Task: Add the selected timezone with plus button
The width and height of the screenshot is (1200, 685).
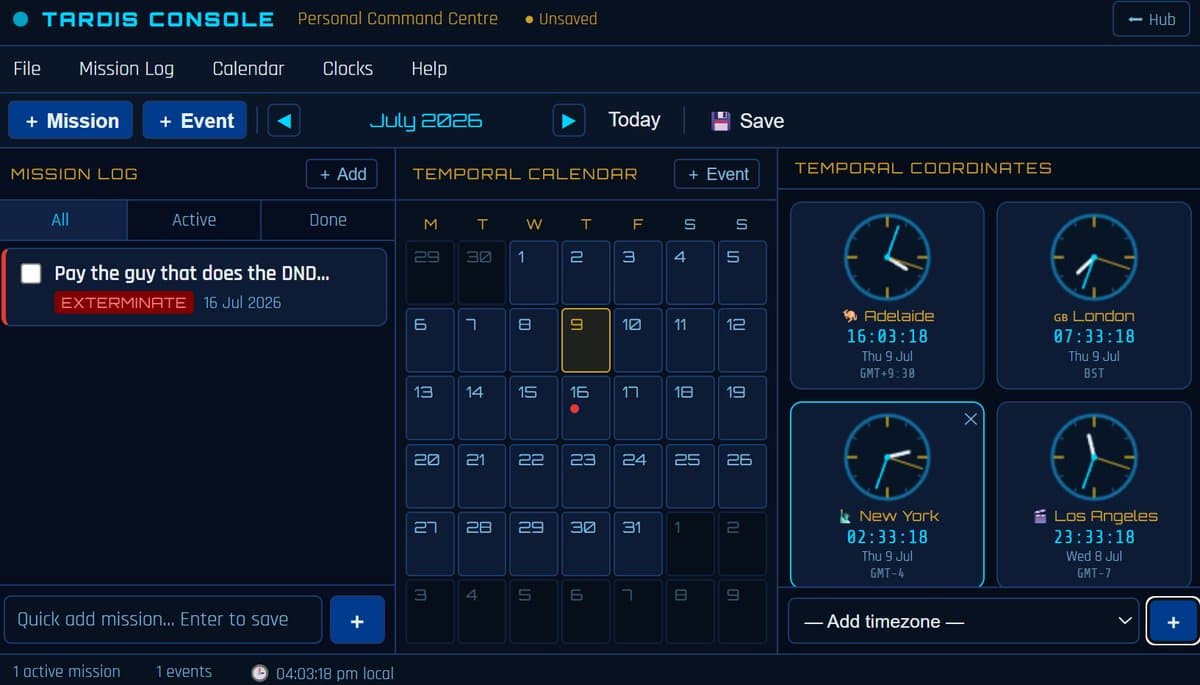Action: click(1173, 621)
